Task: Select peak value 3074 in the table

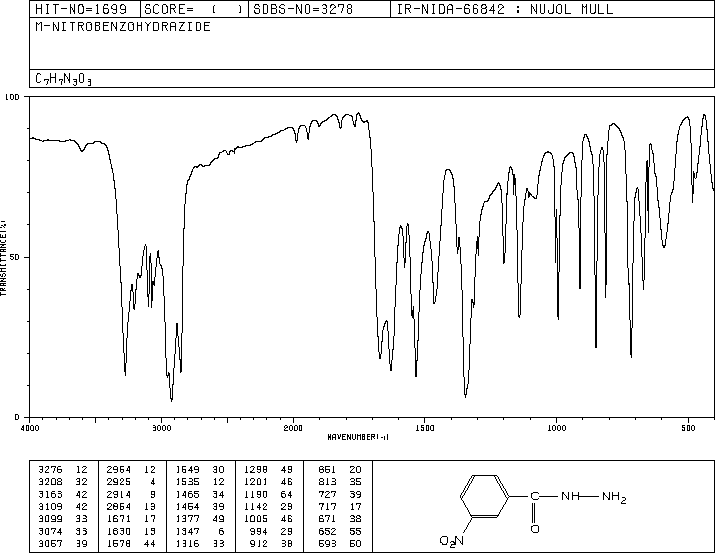Action: click(x=50, y=531)
